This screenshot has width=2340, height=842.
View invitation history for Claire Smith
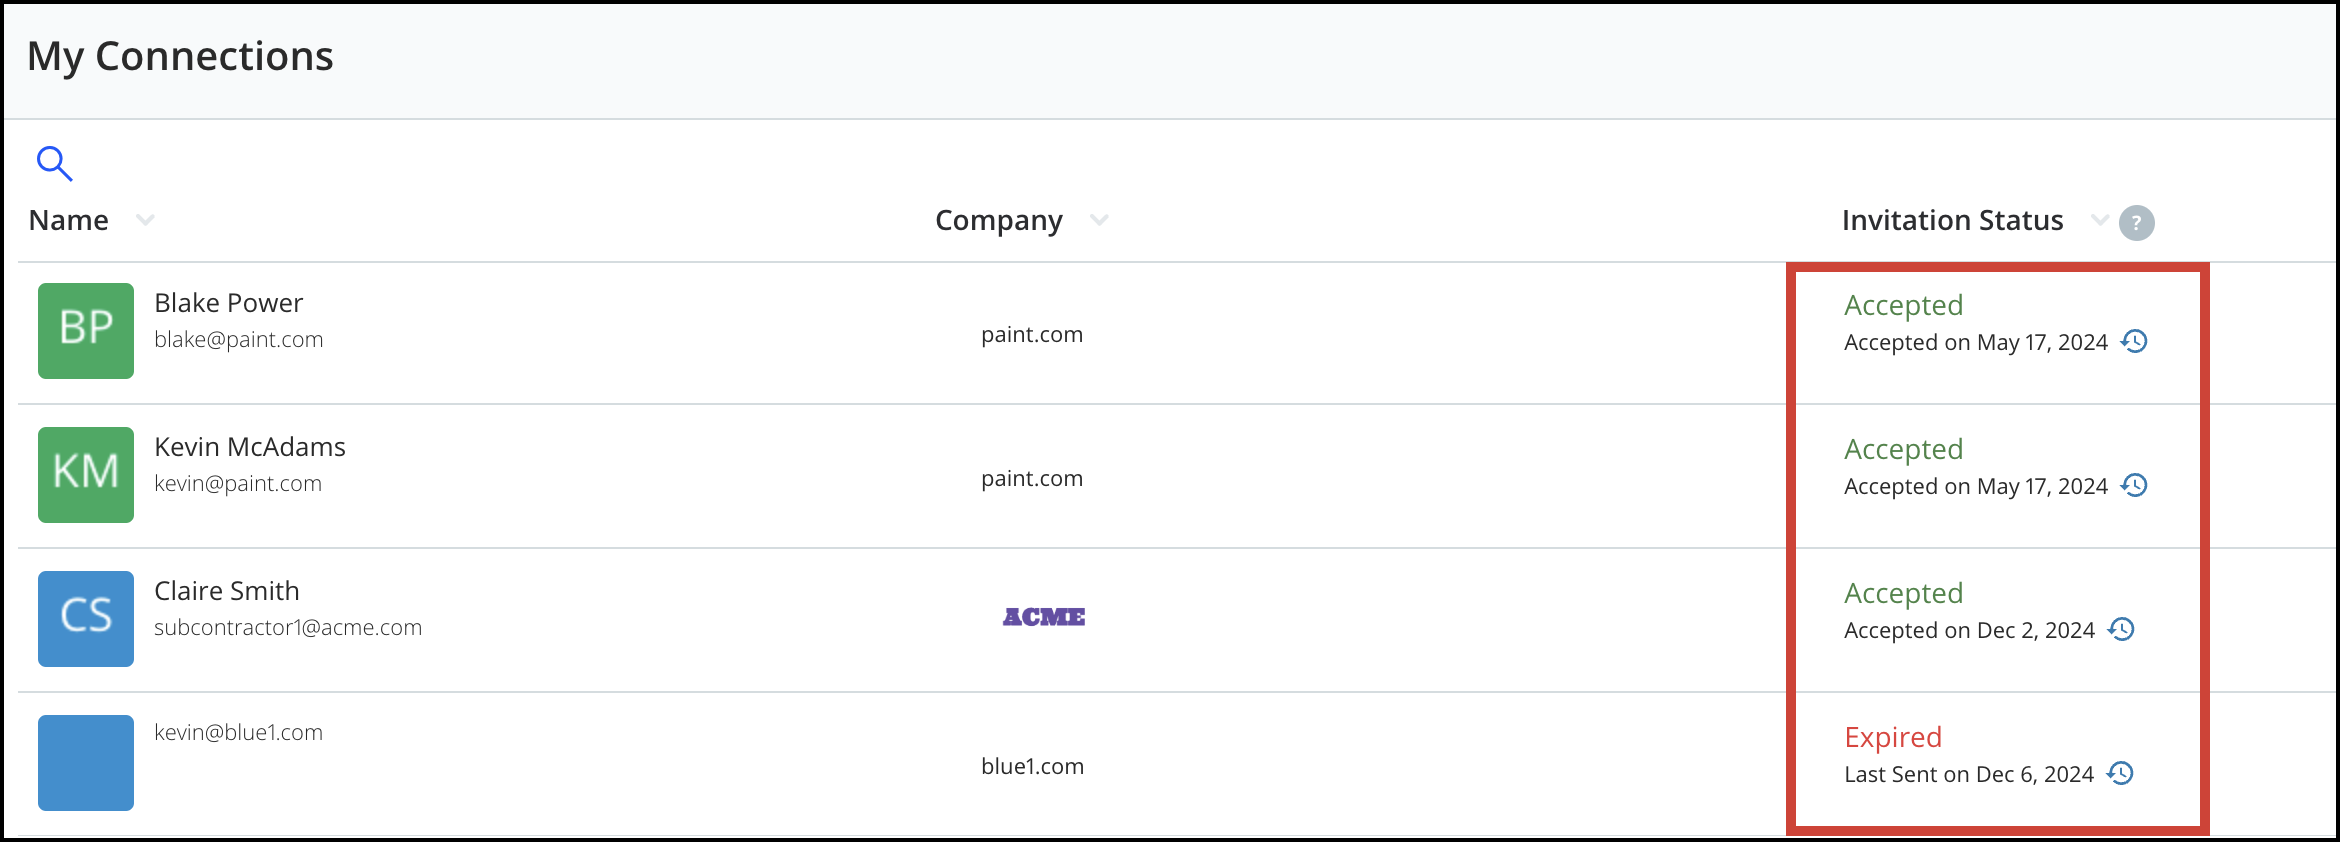[x=2121, y=630]
